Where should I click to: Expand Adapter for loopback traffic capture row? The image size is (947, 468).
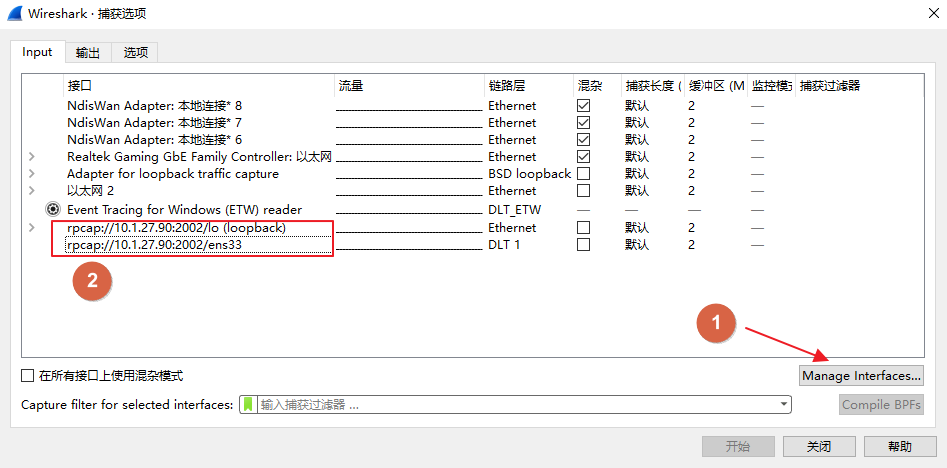(x=32, y=173)
